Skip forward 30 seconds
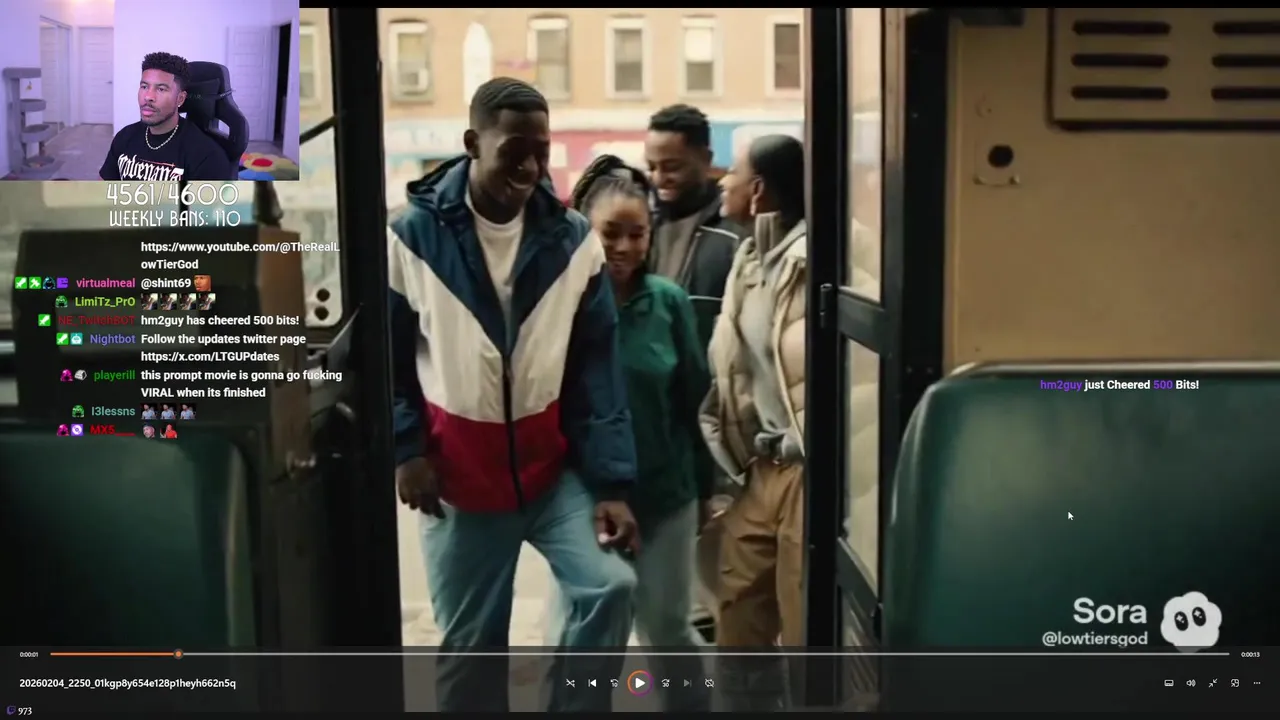 pos(665,683)
